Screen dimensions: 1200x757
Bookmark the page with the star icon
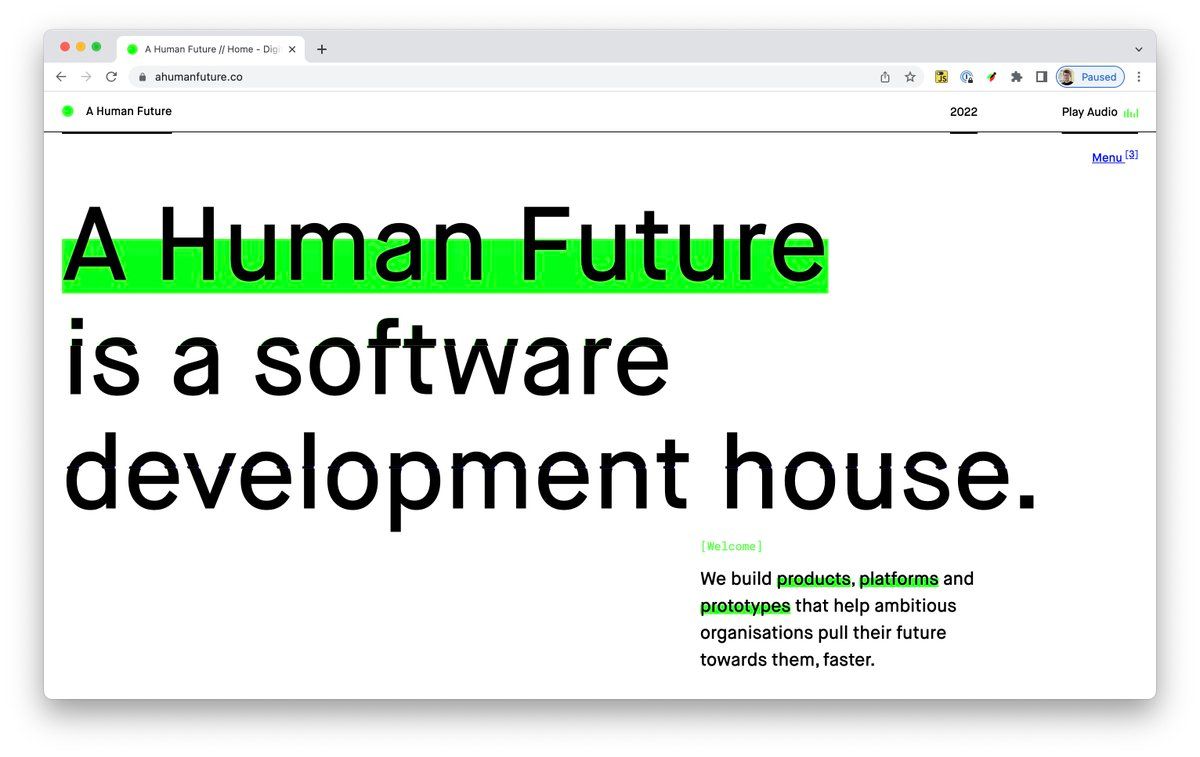(x=908, y=76)
